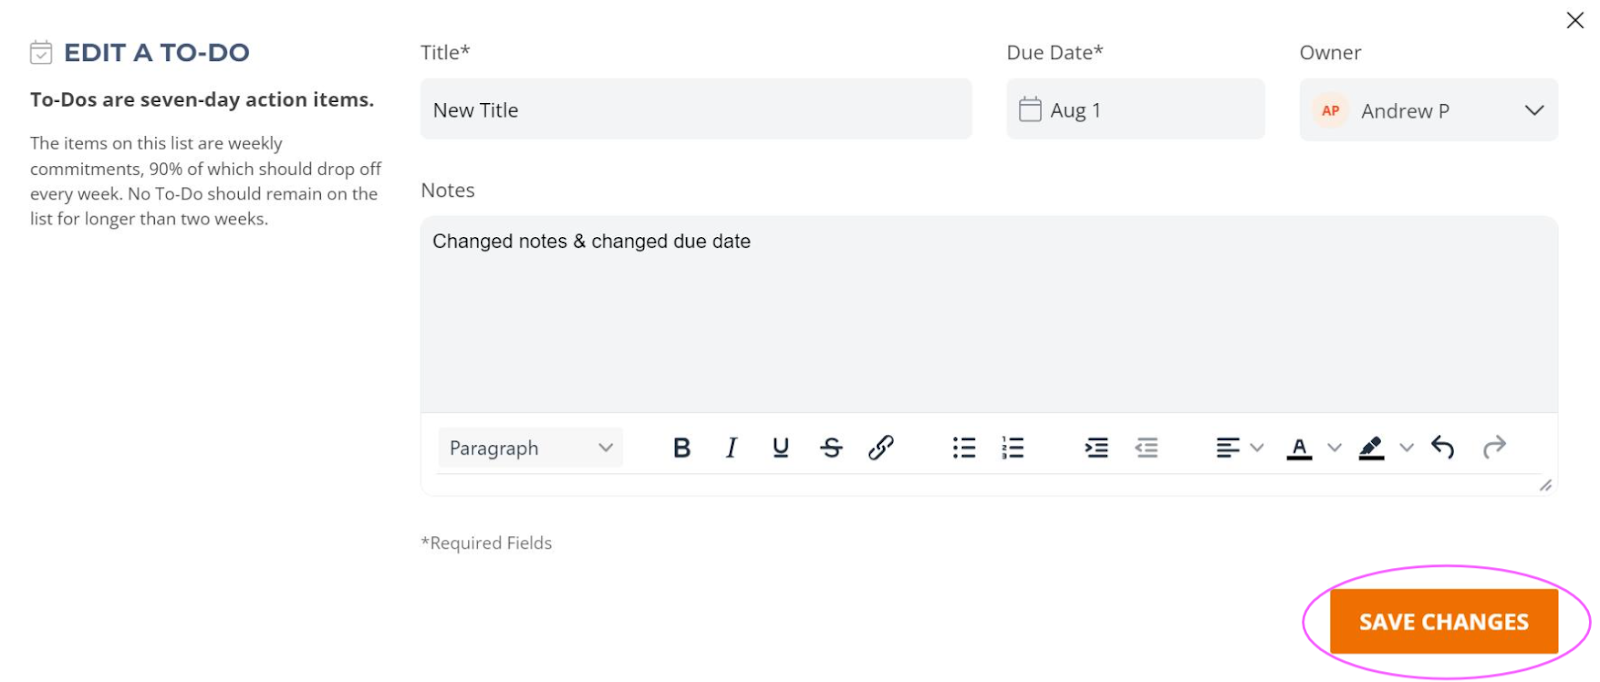
Task: Expand the font color picker arrow
Action: 1334,448
